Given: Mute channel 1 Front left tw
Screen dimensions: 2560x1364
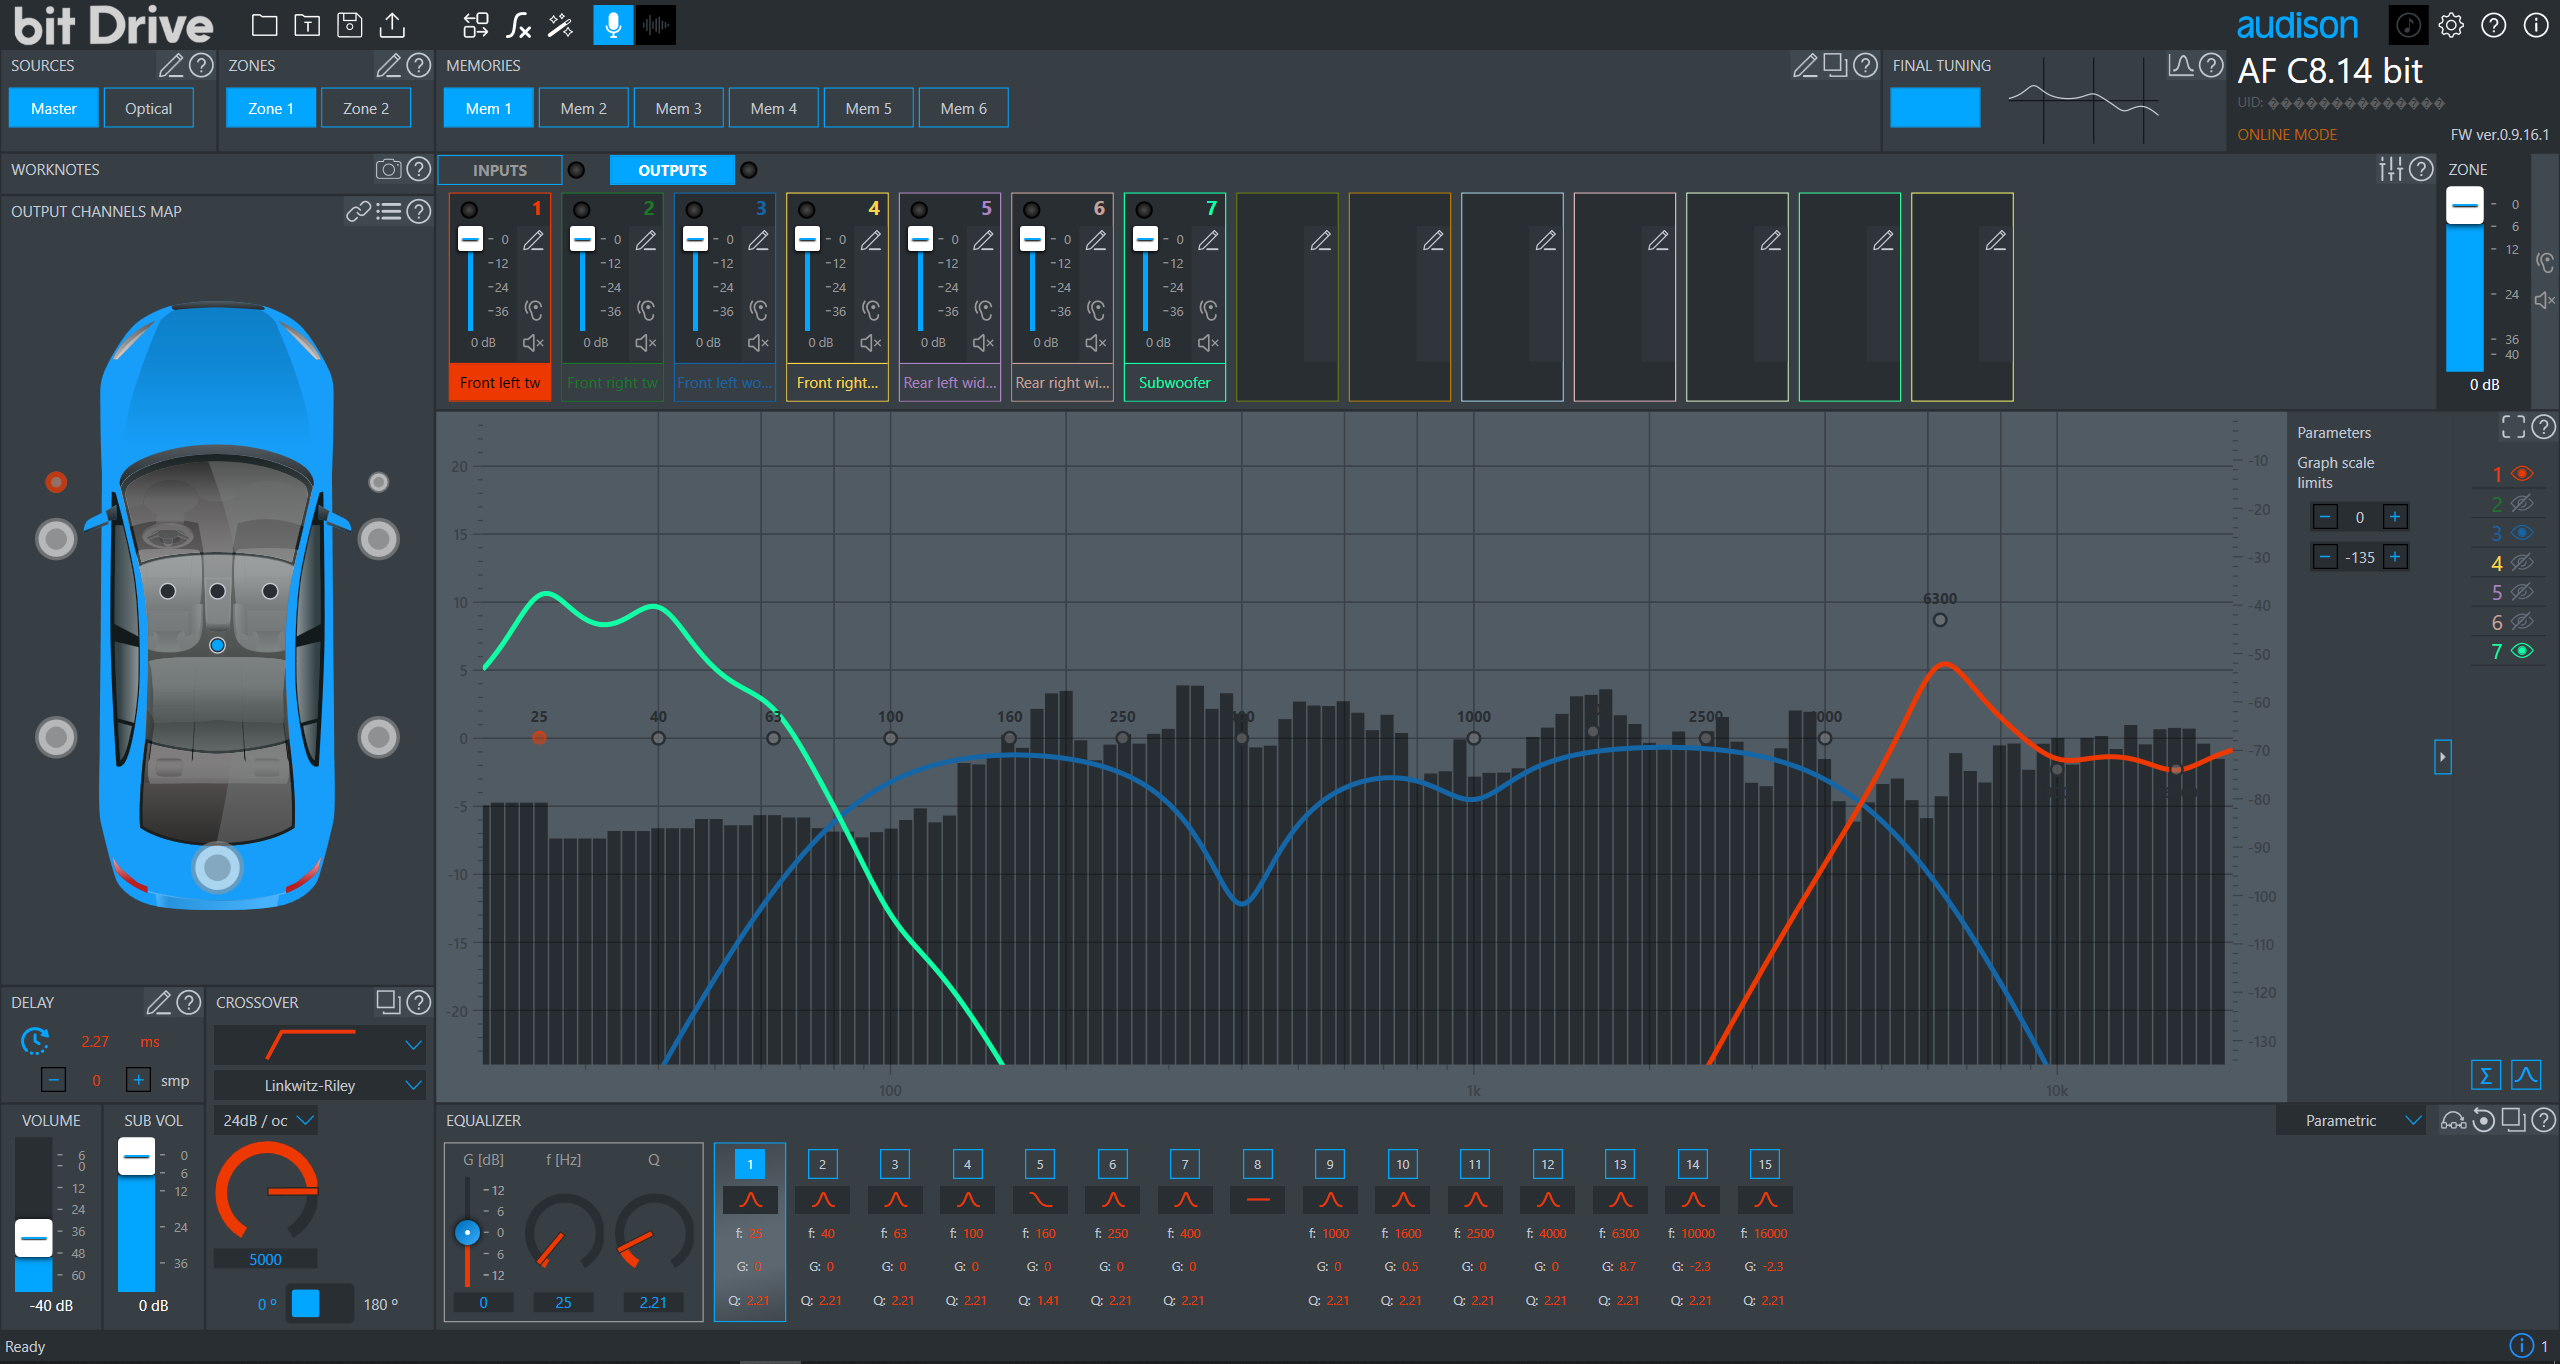Looking at the screenshot, I should (x=533, y=343).
